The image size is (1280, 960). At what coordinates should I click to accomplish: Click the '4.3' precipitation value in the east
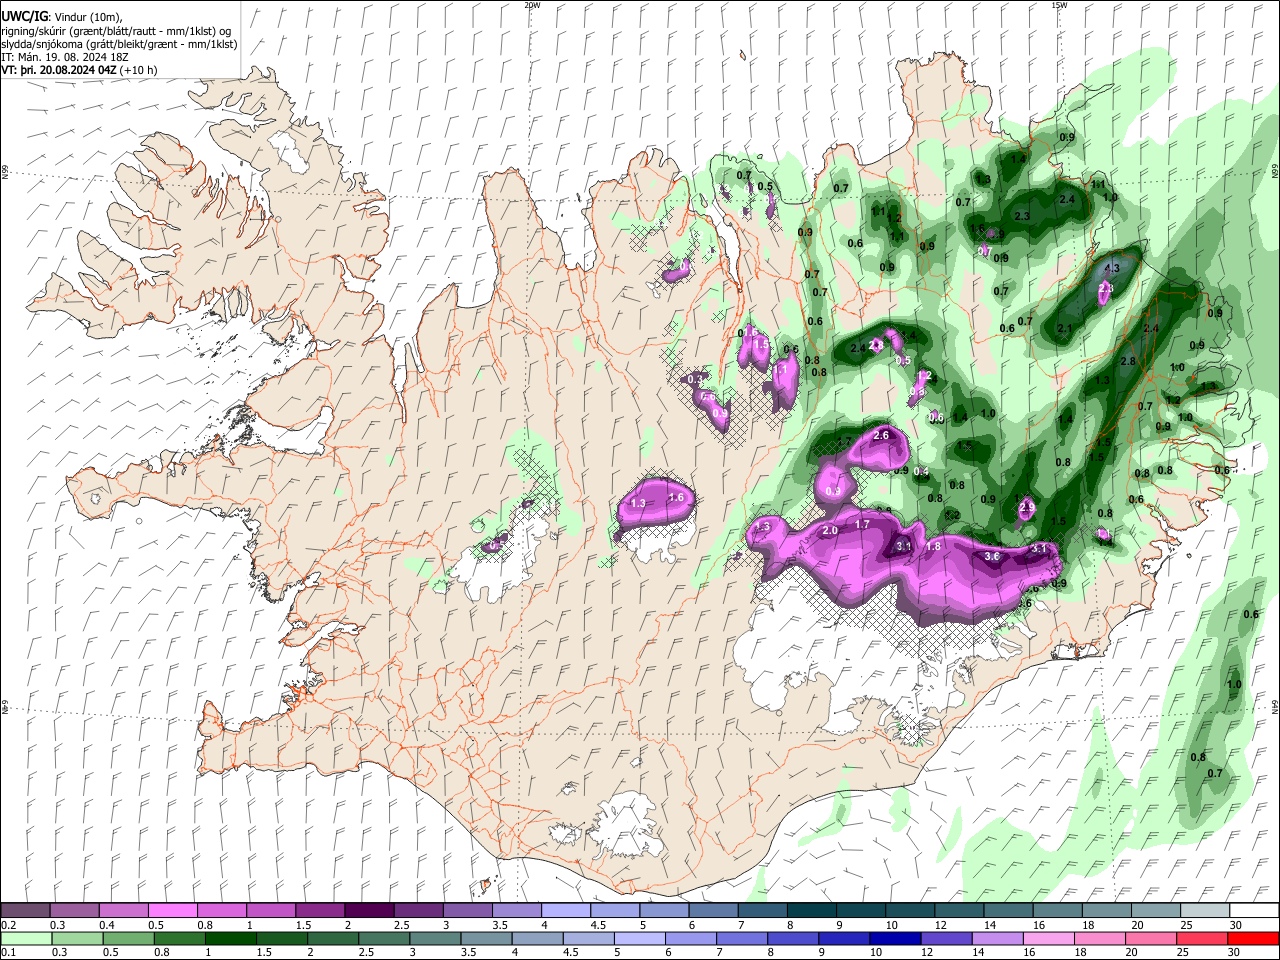pyautogui.click(x=1111, y=269)
